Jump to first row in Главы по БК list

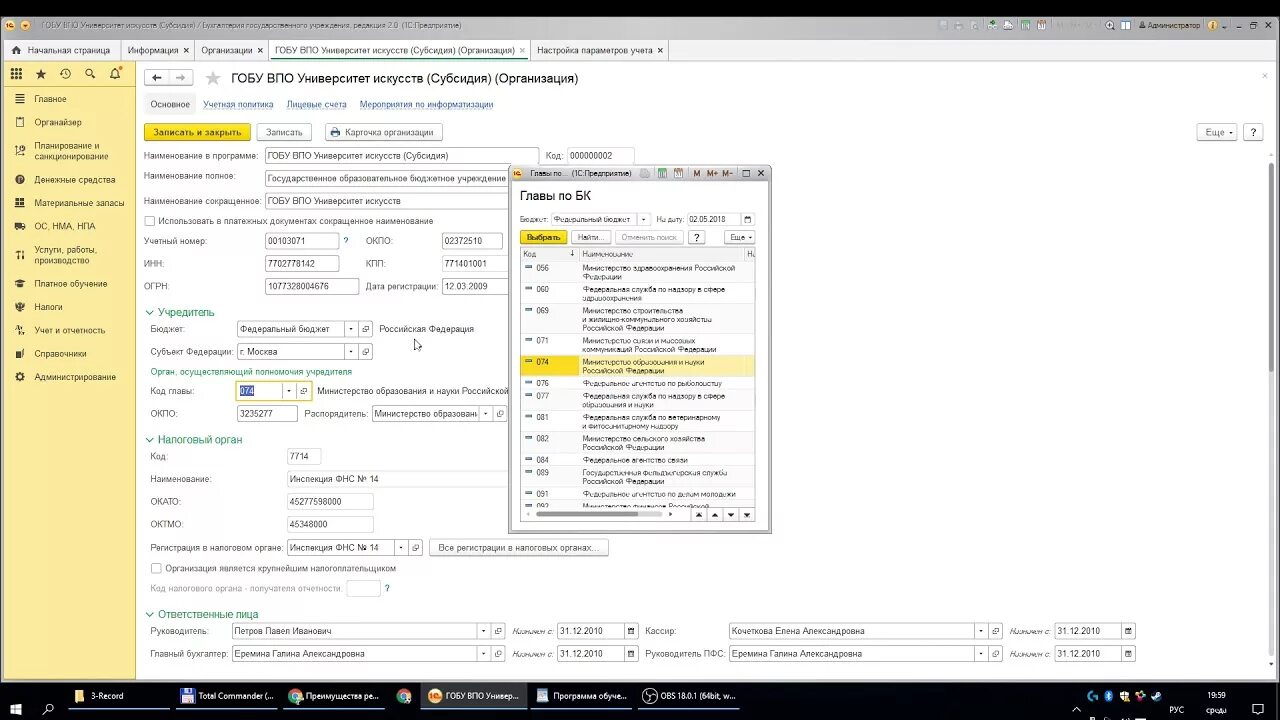click(700, 515)
